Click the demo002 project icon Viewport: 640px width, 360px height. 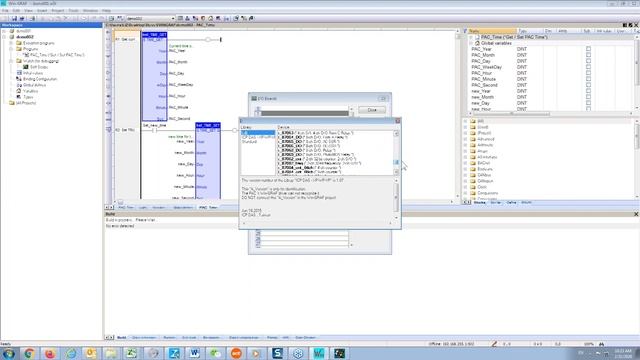pyautogui.click(x=12, y=37)
